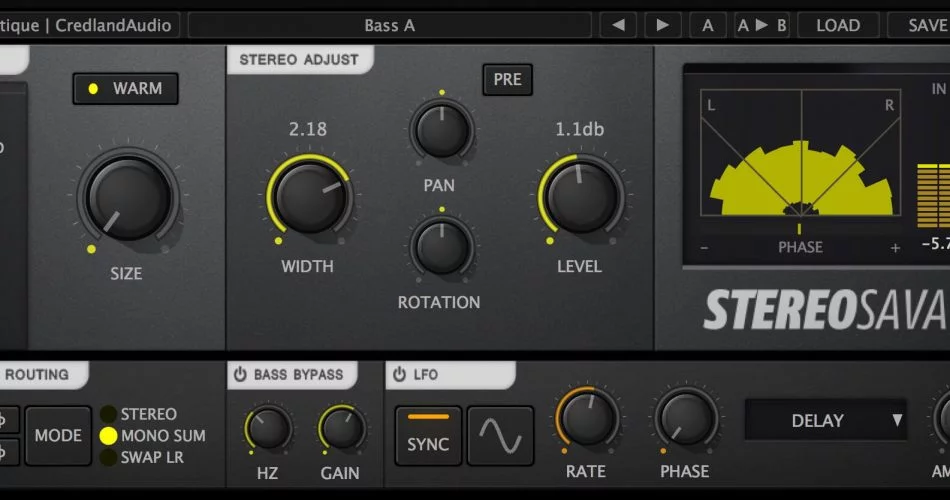Click the ROTATION knob
950x500 pixels.
[x=442, y=246]
